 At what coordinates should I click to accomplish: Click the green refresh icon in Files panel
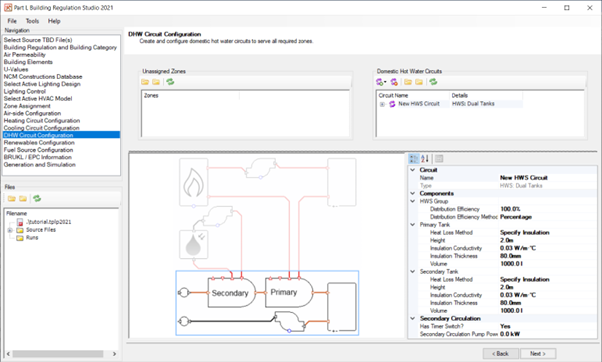click(37, 198)
